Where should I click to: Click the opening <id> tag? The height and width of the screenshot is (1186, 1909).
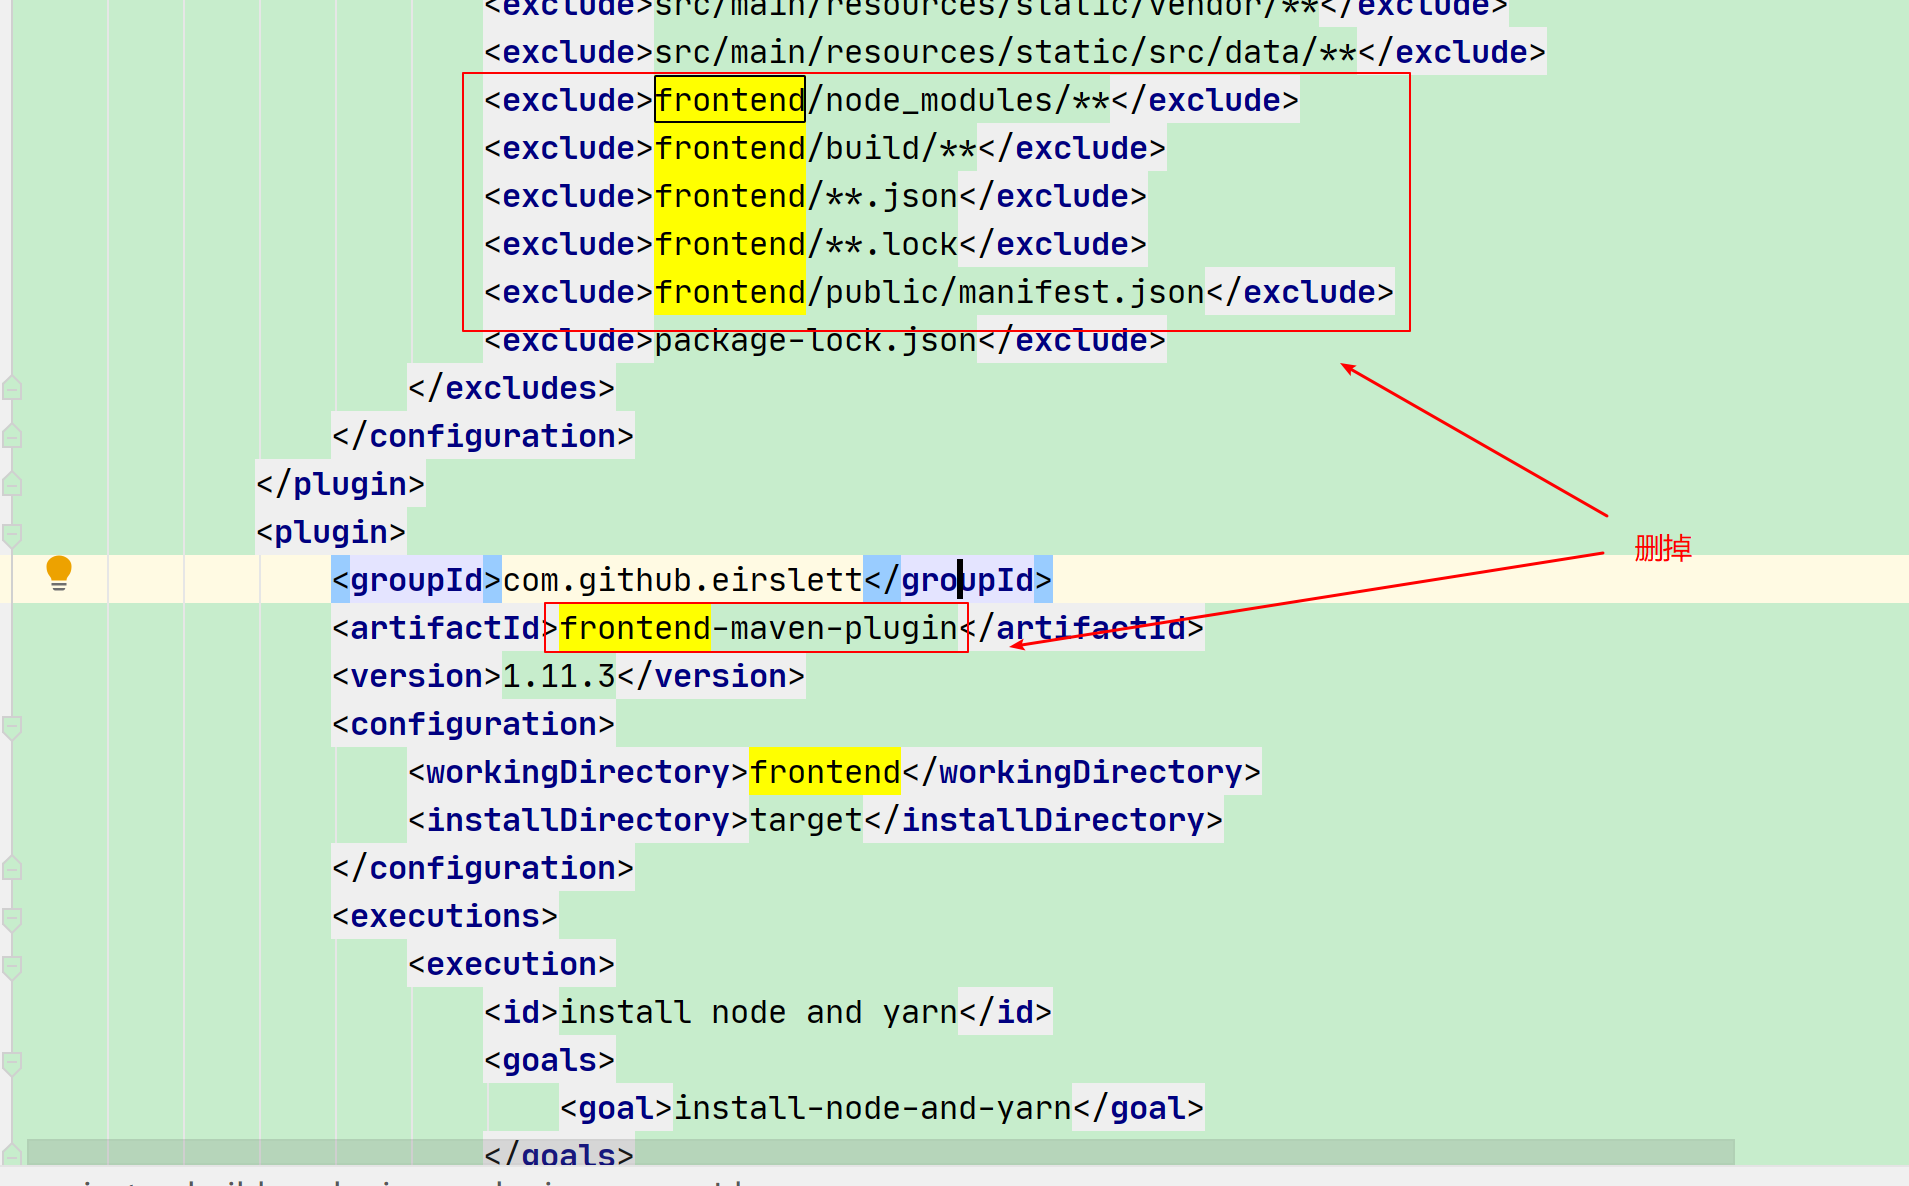point(521,1012)
